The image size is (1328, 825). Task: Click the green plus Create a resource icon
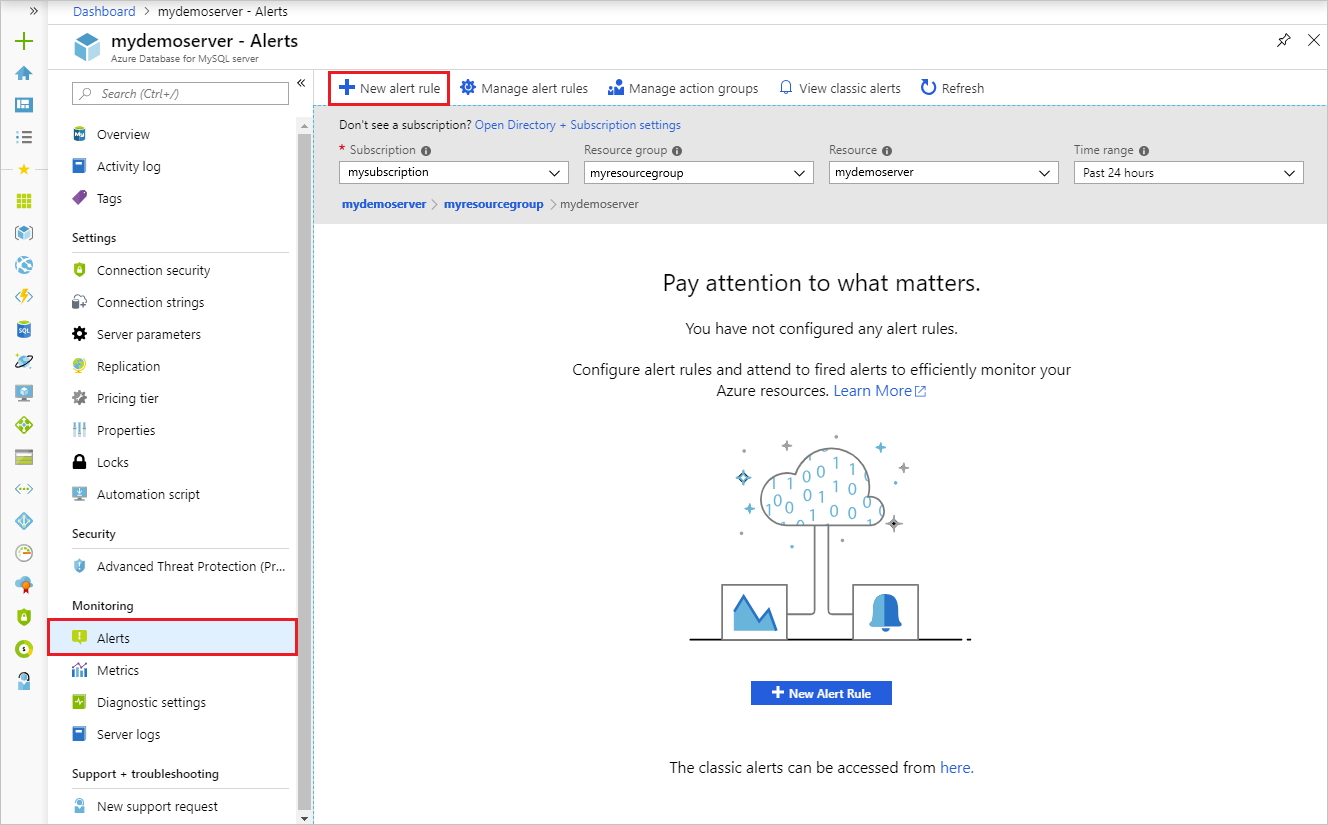click(24, 41)
